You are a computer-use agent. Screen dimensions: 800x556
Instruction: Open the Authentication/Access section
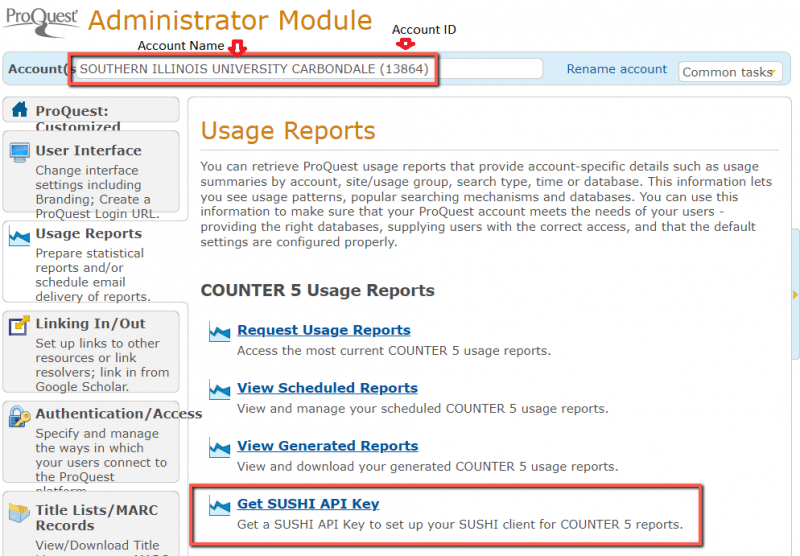click(91, 442)
